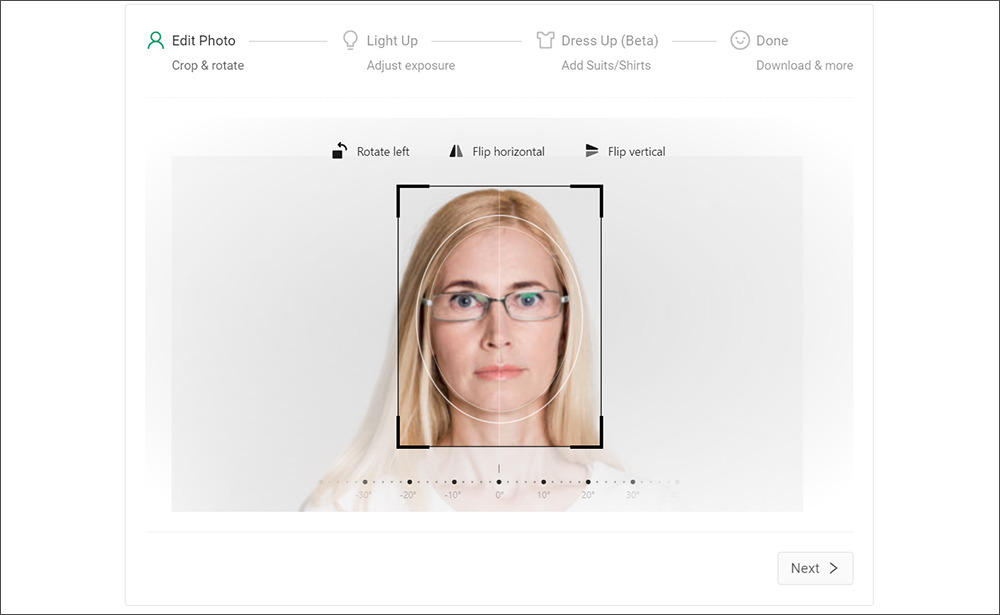Image resolution: width=1000 pixels, height=615 pixels.
Task: Click the Flip vertical icon
Action: coord(590,150)
